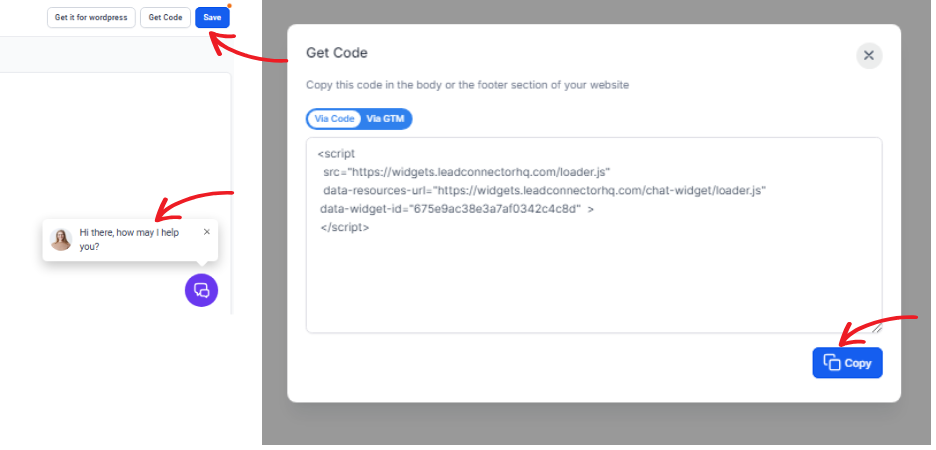Switch to Via Code option
The image size is (936, 450).
click(334, 119)
